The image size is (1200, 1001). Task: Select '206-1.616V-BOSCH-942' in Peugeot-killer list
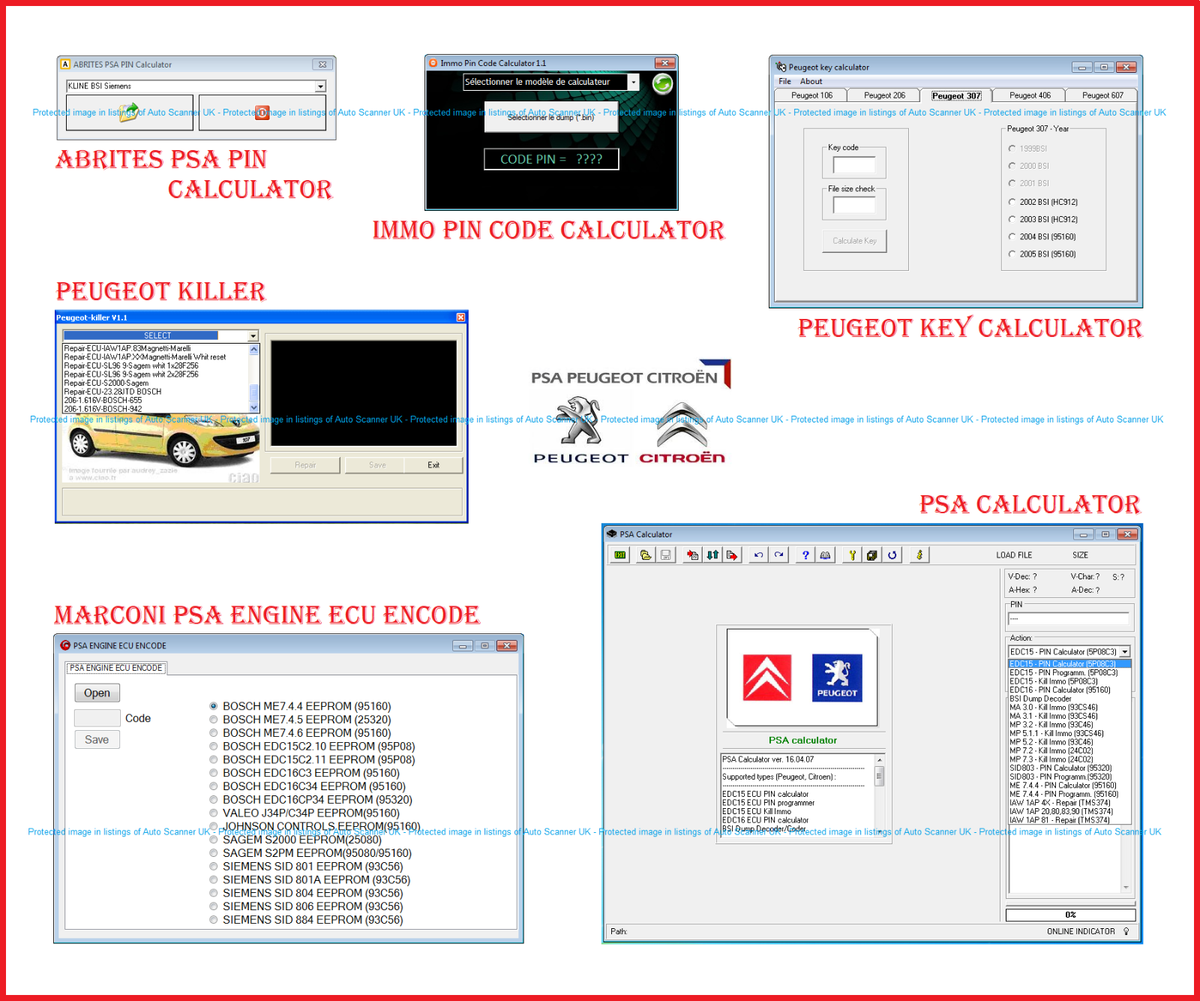[x=155, y=408]
